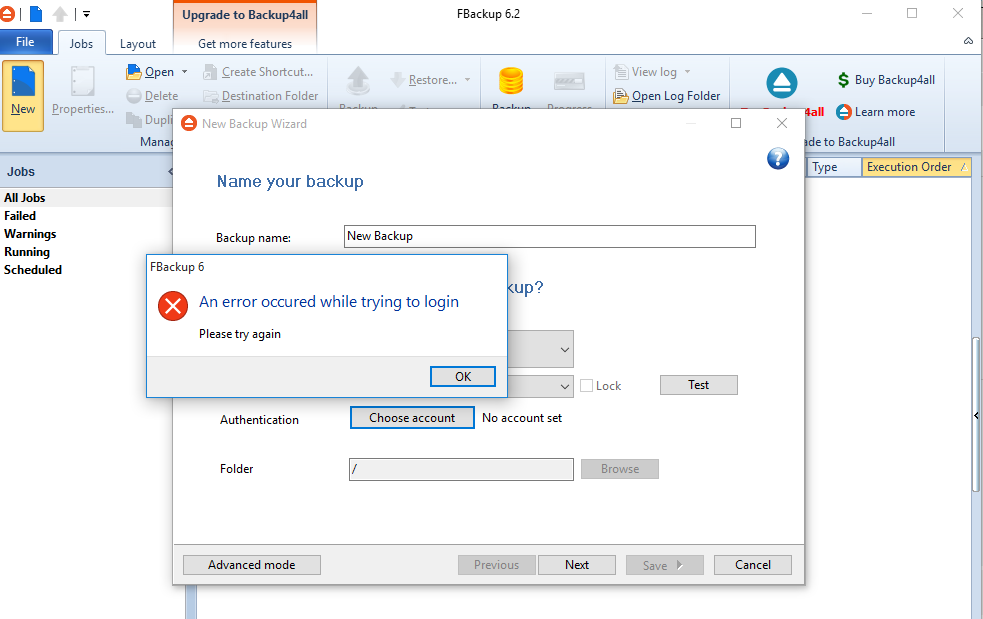Image resolution: width=983 pixels, height=619 pixels.
Task: Click the Open job button
Action: pyautogui.click(x=150, y=72)
